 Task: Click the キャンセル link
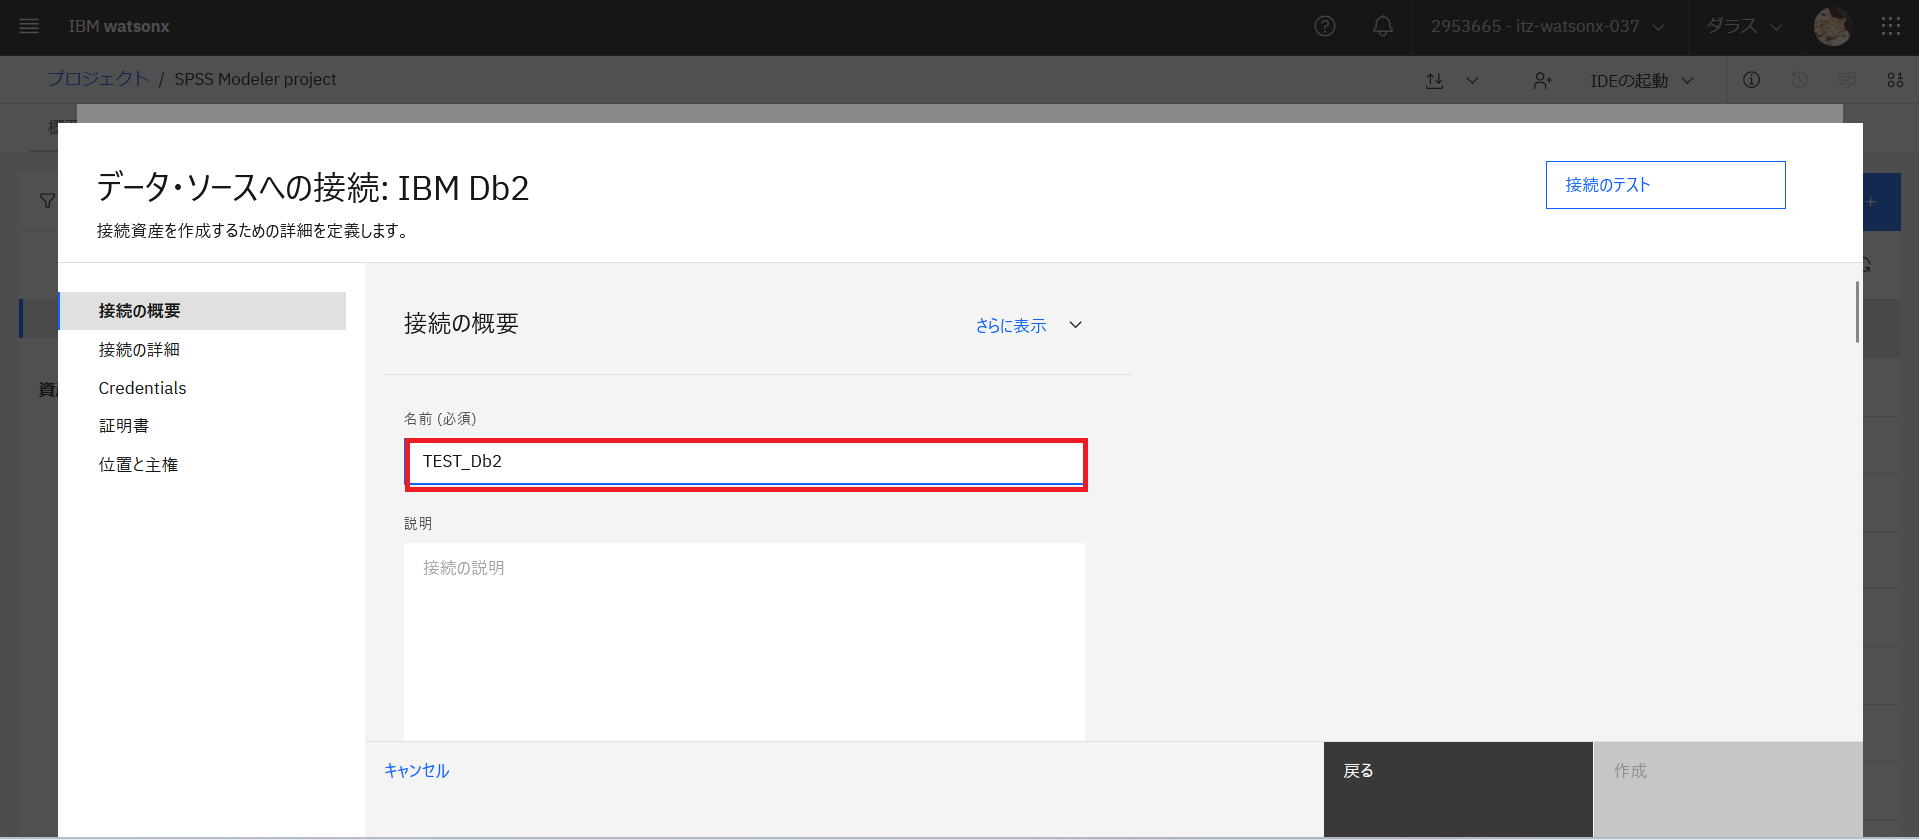point(417,771)
